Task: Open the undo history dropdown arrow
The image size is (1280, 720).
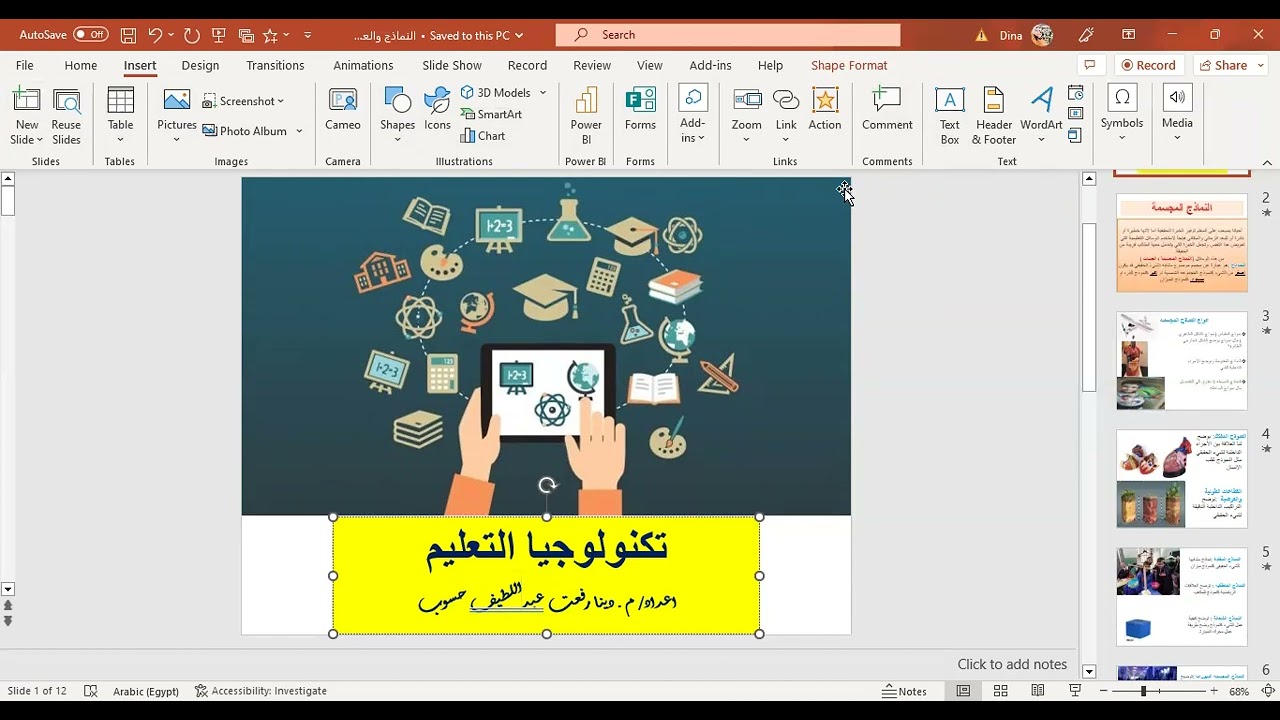Action: [171, 35]
